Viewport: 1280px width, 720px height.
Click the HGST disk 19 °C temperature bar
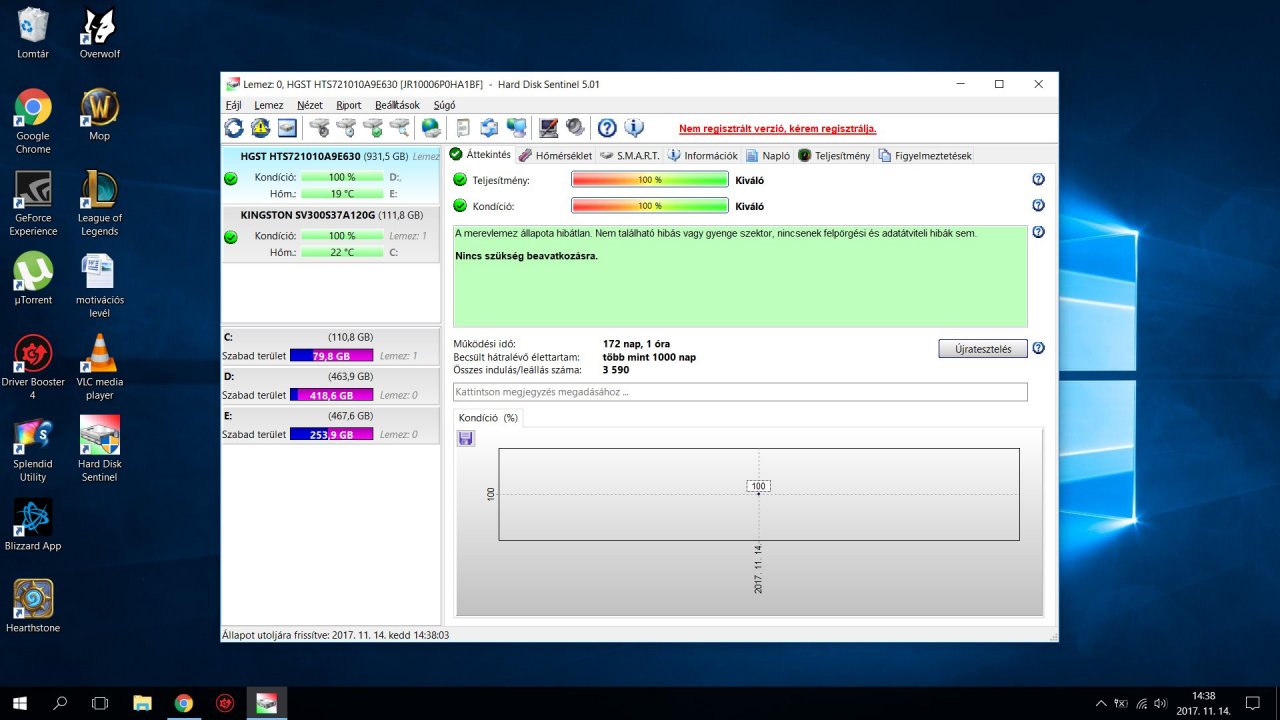(x=342, y=194)
